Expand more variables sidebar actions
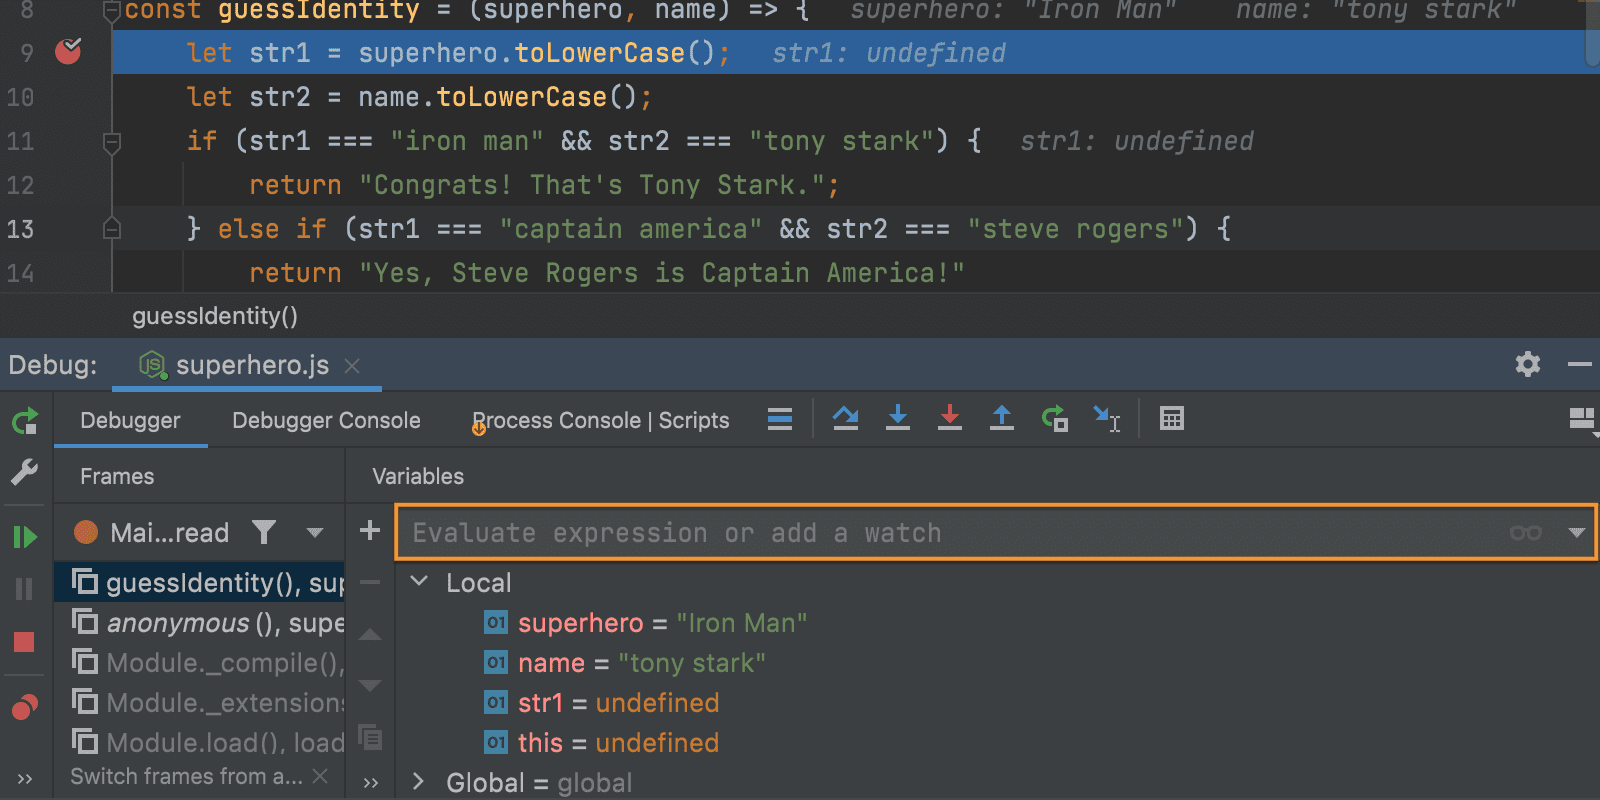 (x=371, y=783)
